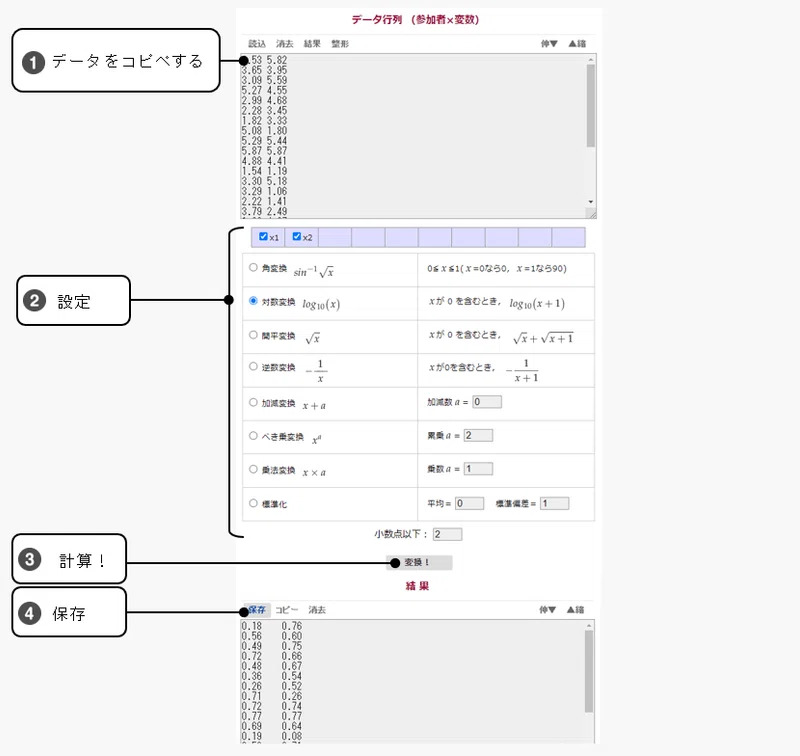Image resolution: width=800 pixels, height=756 pixels.
Task: Click the result row "0.71 0.26"
Action: tap(271, 696)
